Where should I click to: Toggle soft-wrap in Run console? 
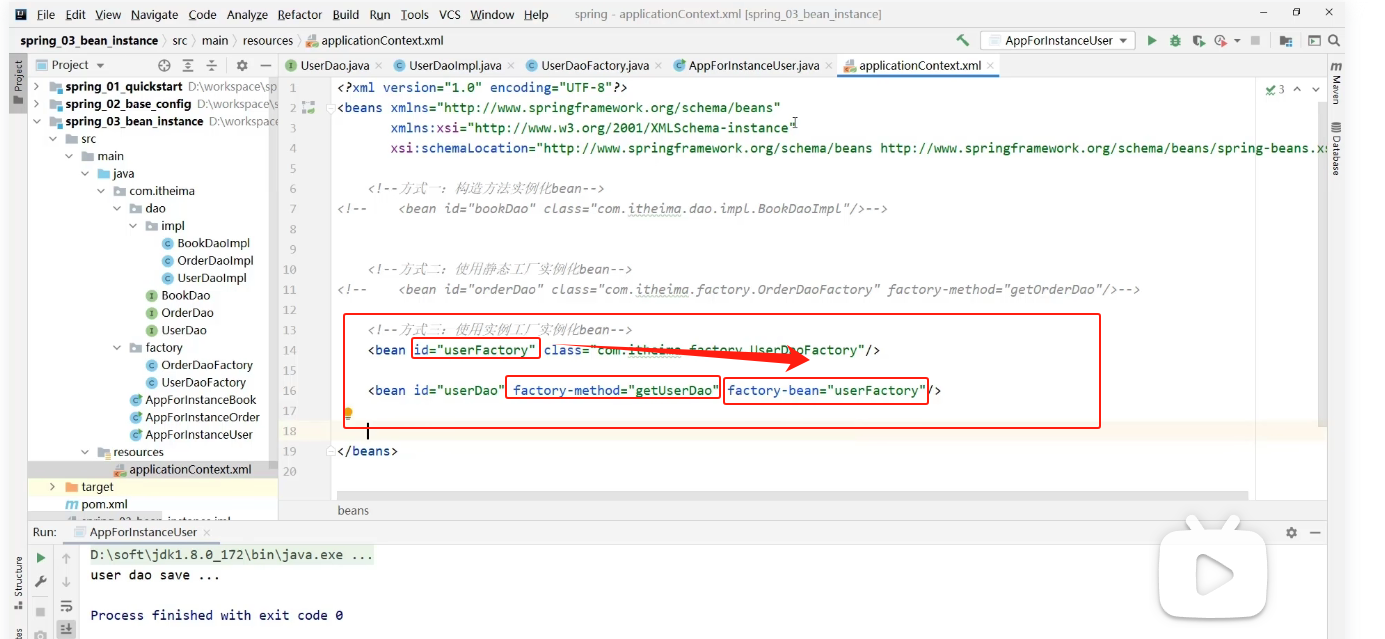point(66,606)
